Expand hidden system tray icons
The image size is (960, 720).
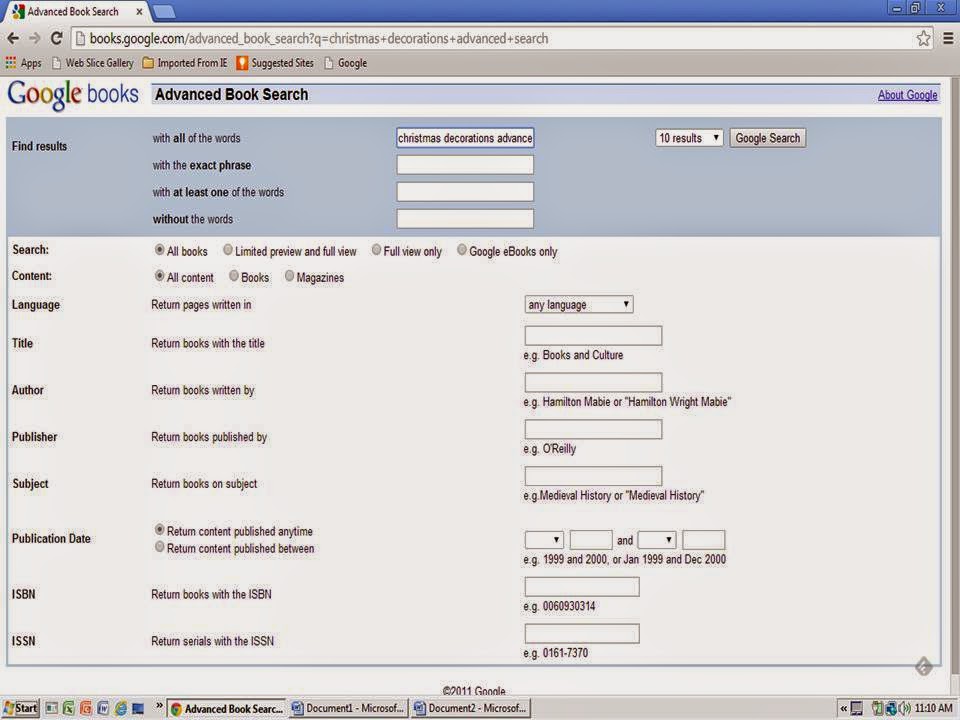coord(843,708)
